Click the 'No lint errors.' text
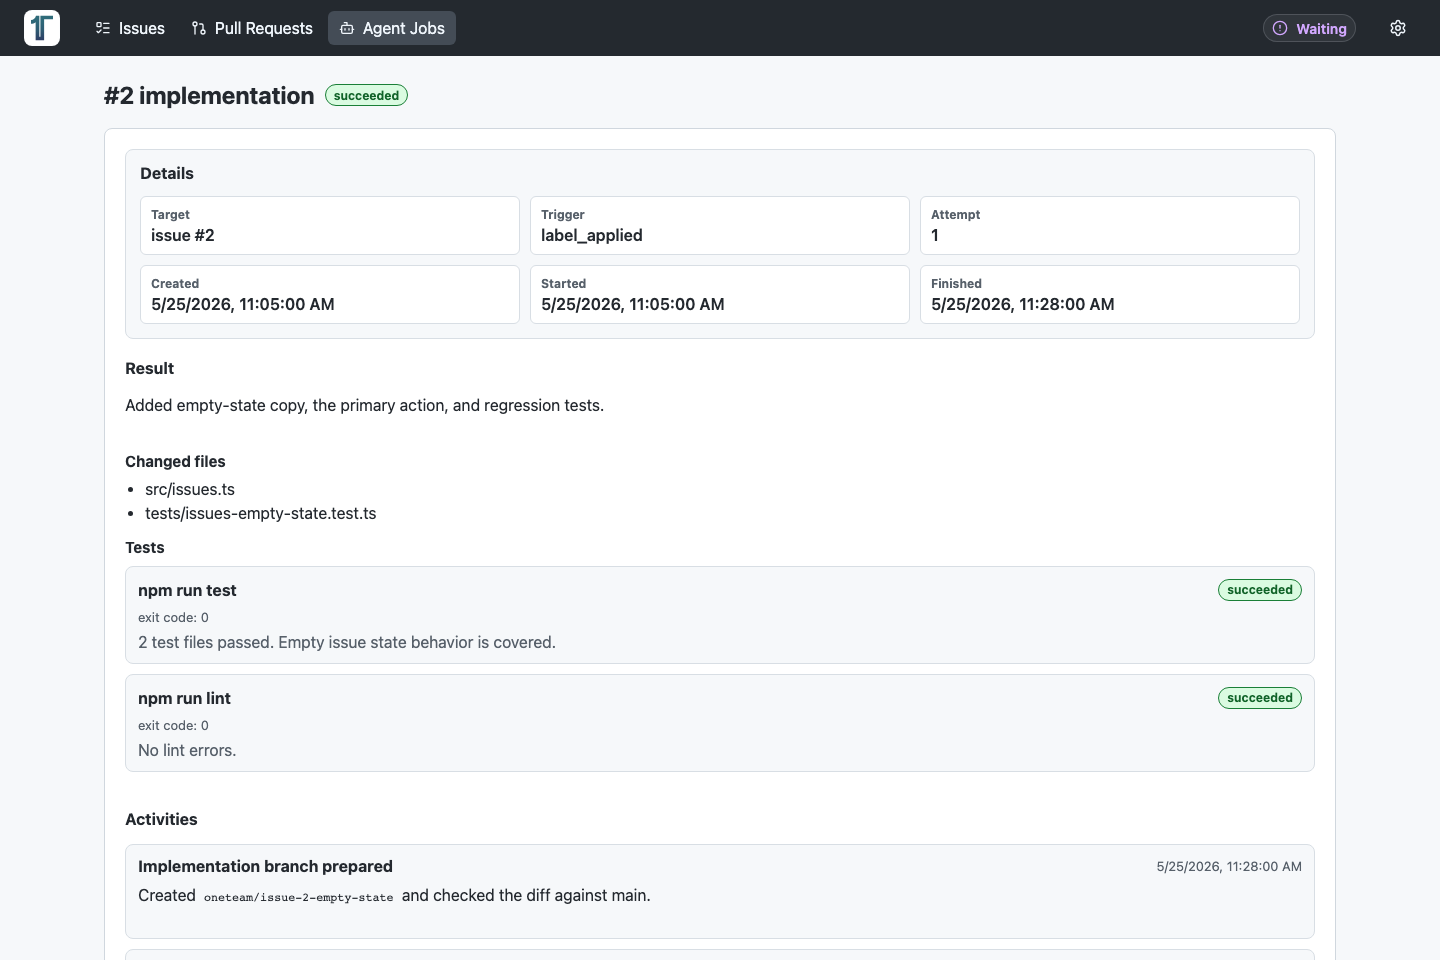Viewport: 1440px width, 960px height. coord(187,750)
